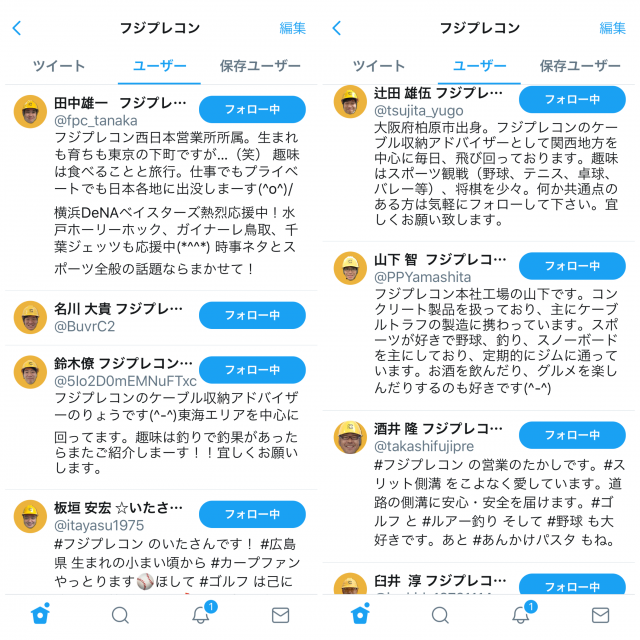Screen dimensions: 640x640
Task: Toggle following for 名川 大貴 (@BuvrC2)
Action: coord(252,315)
